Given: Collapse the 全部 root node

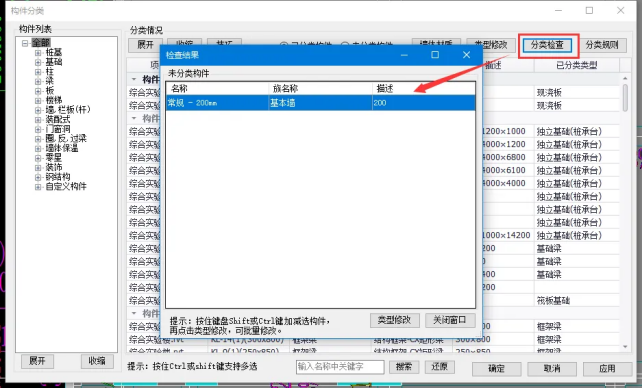Looking at the screenshot, I should coord(25,43).
